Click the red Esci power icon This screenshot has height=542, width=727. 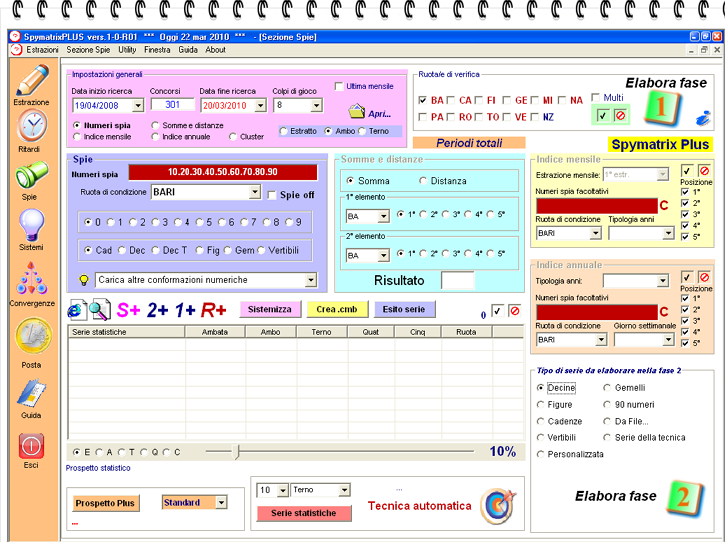[31, 446]
